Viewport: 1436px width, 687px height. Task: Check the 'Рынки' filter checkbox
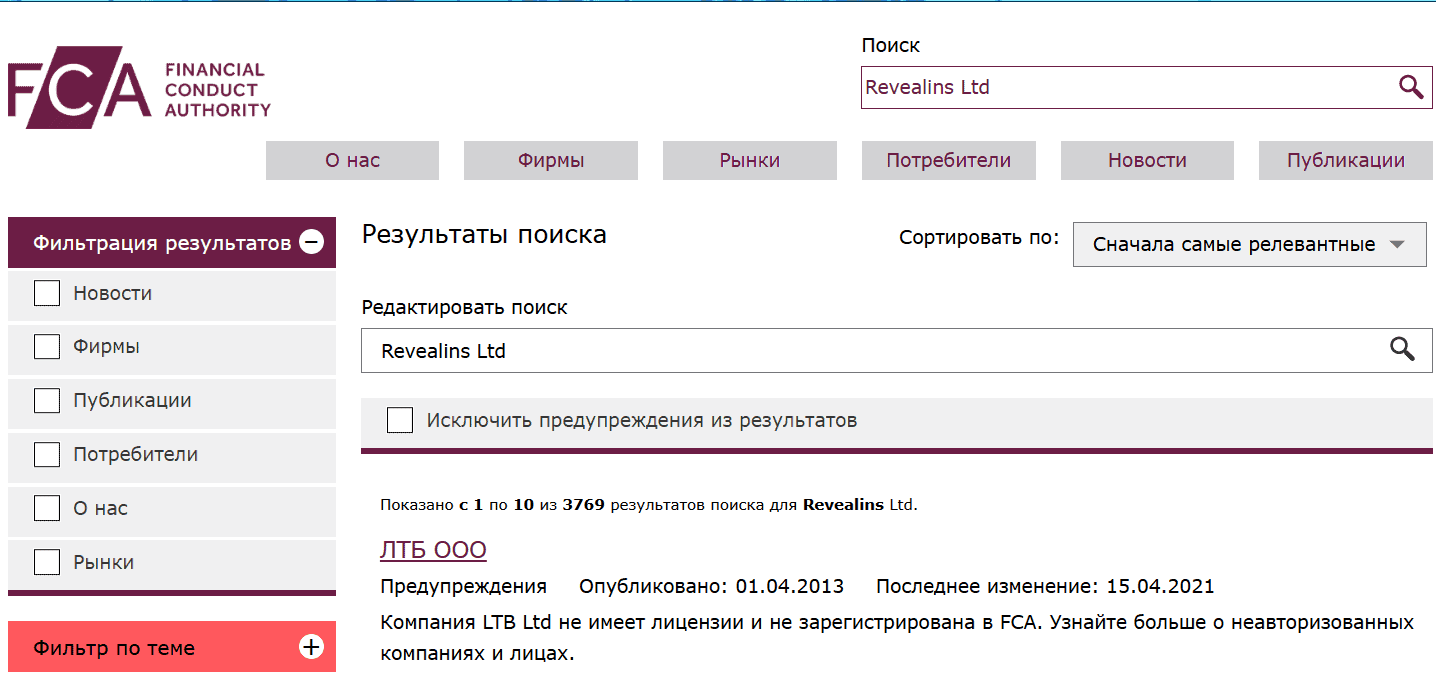point(46,561)
